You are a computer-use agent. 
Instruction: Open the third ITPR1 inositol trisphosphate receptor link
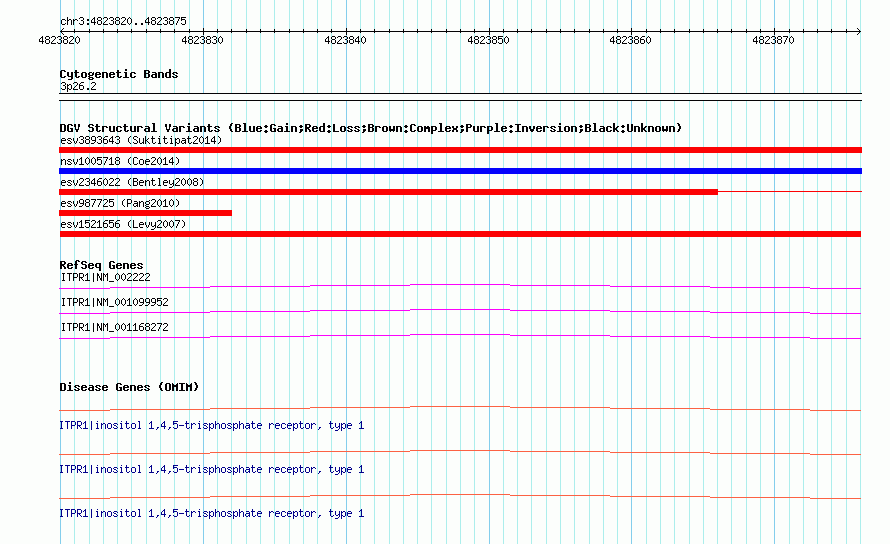tap(212, 513)
